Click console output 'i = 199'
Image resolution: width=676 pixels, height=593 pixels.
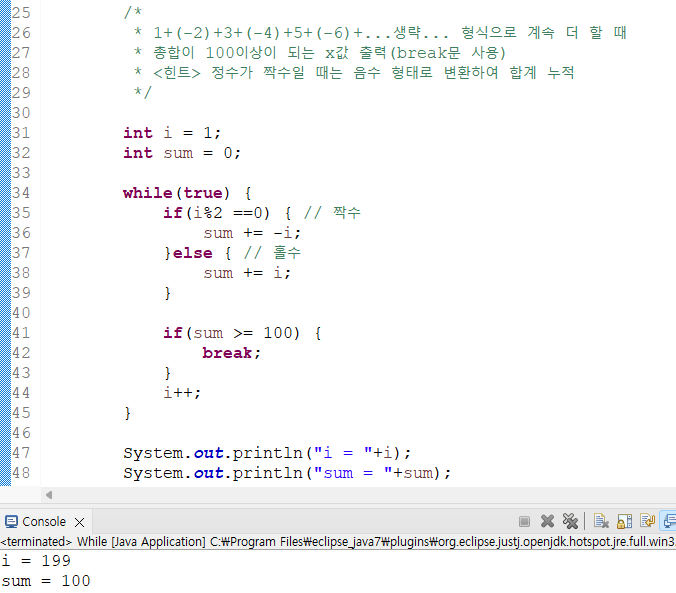tap(36, 561)
